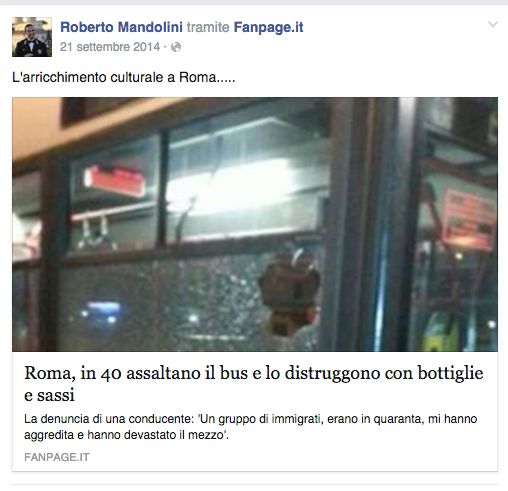508x491 pixels.
Task: Open the Fanpage.it page link in header
Action: (x=268, y=27)
